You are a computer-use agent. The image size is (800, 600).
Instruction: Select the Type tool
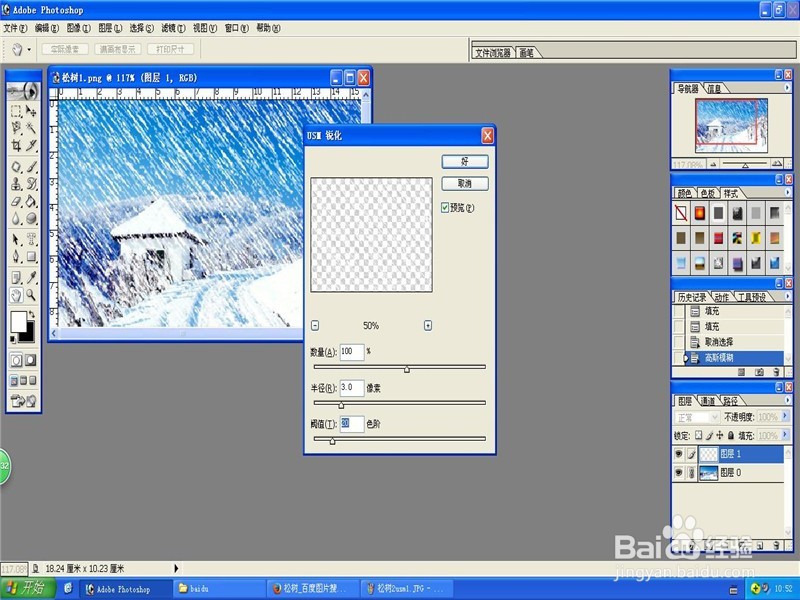pos(31,239)
